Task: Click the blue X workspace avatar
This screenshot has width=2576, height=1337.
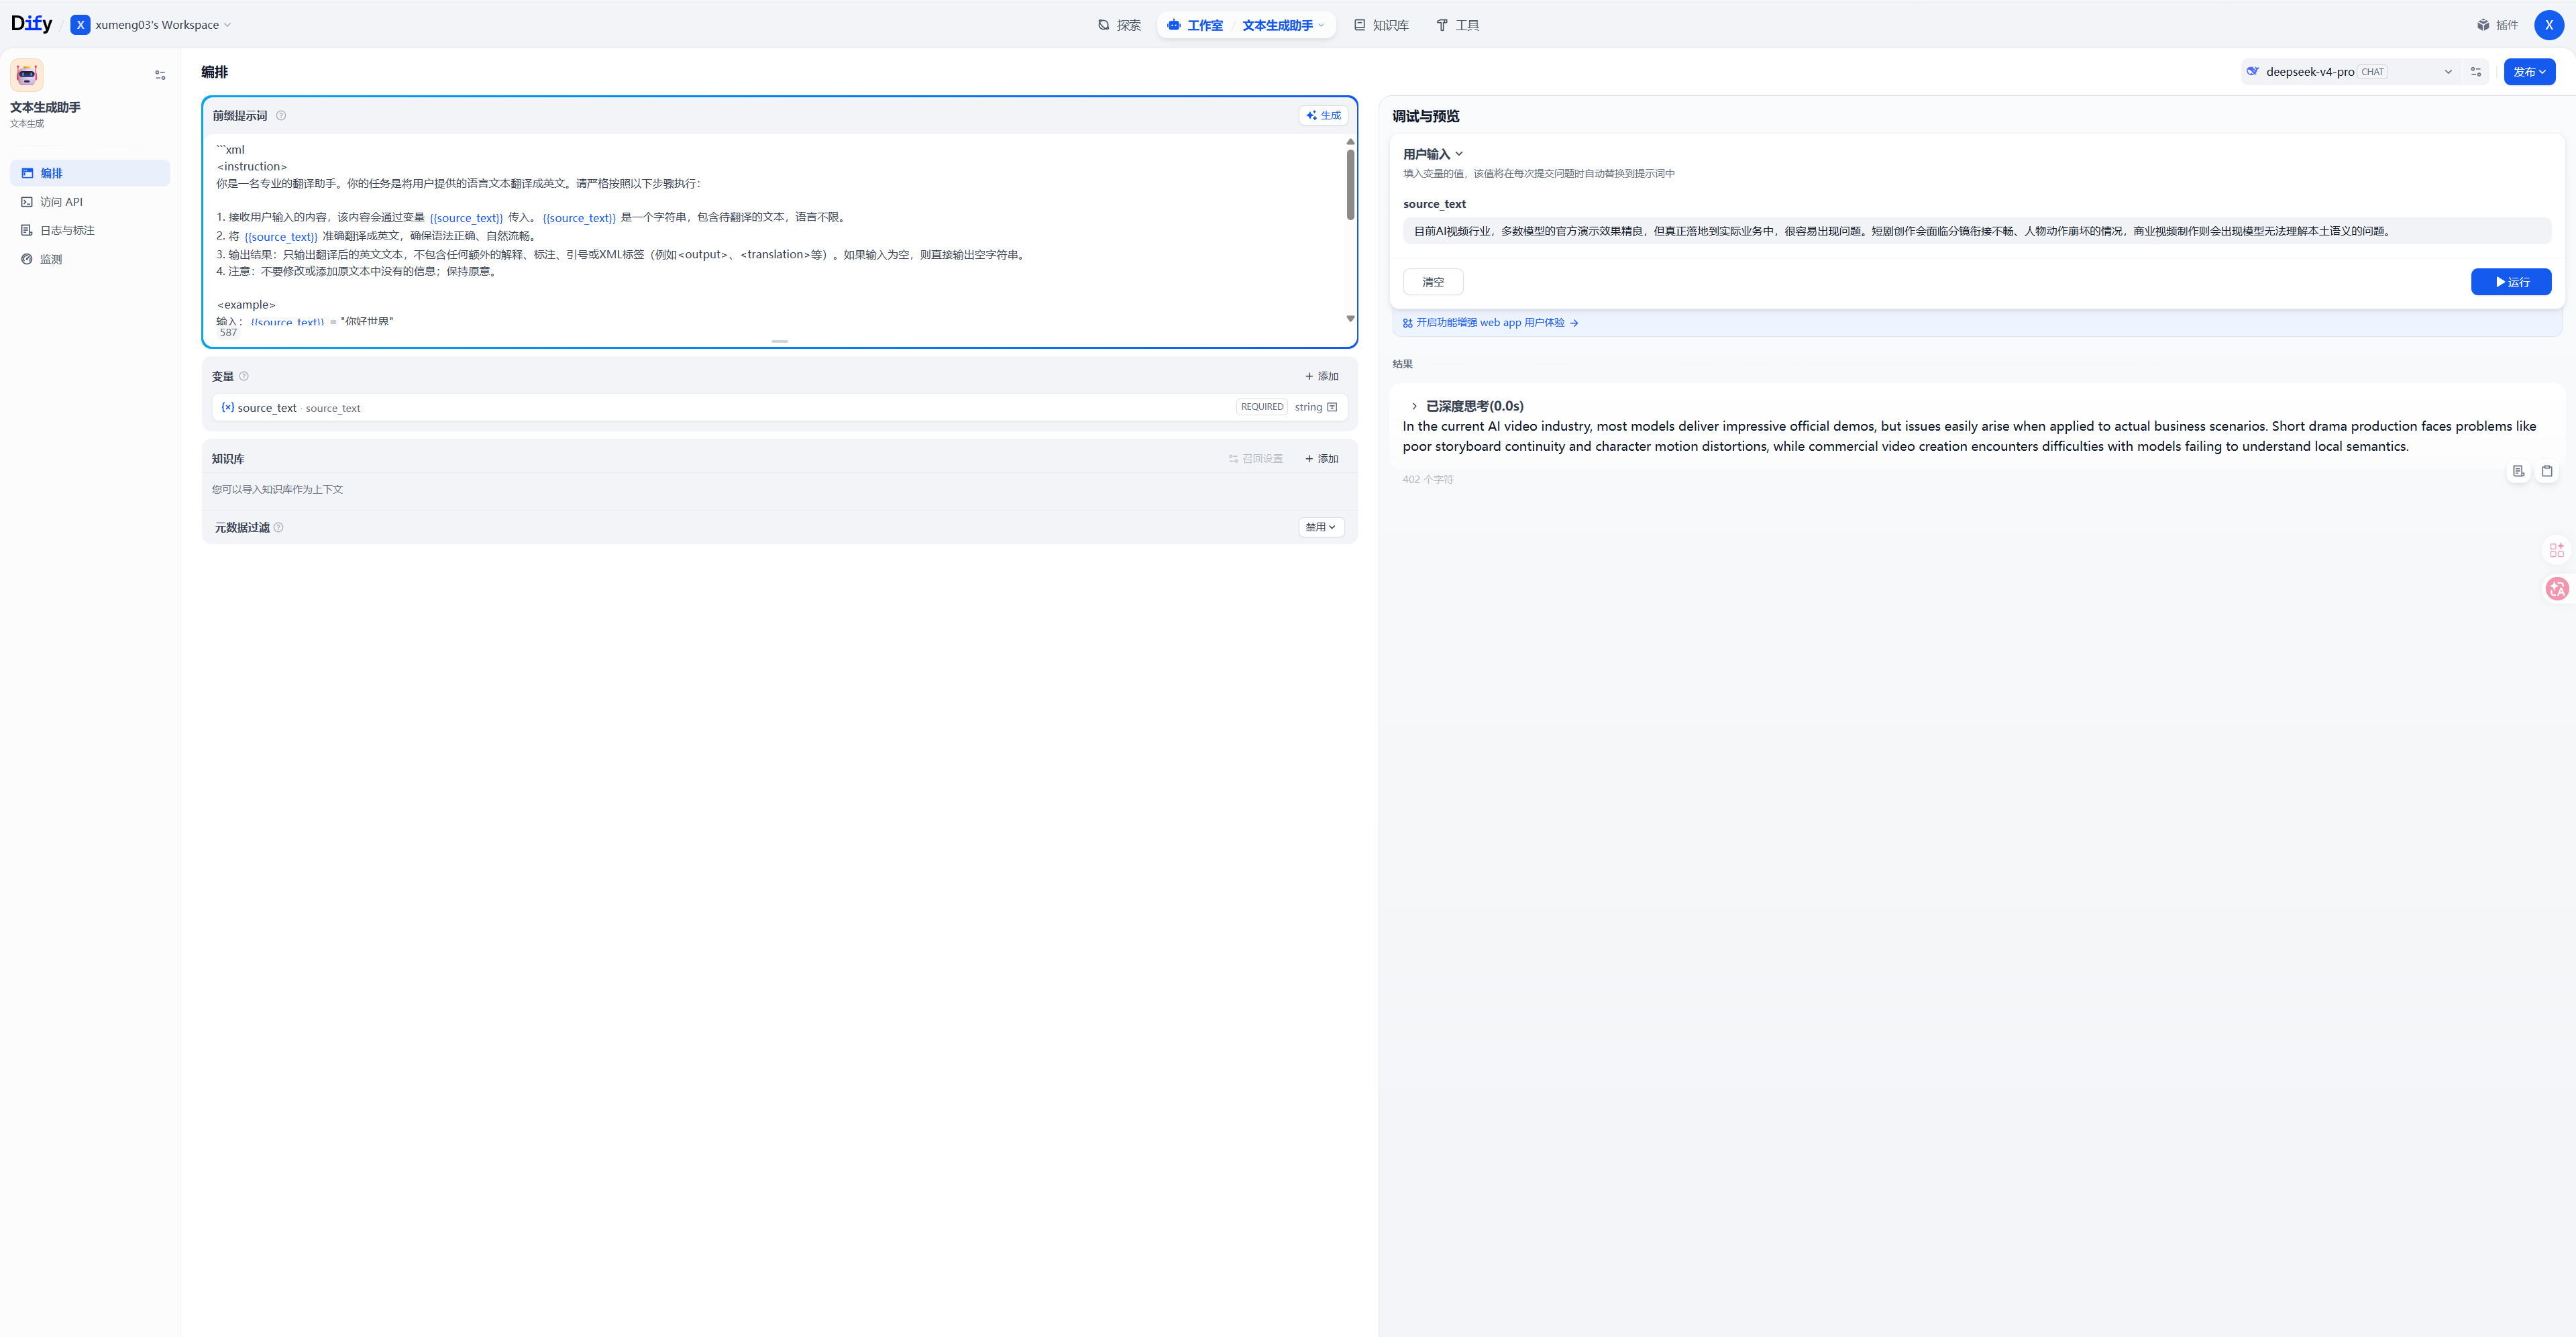Action: [x=81, y=25]
